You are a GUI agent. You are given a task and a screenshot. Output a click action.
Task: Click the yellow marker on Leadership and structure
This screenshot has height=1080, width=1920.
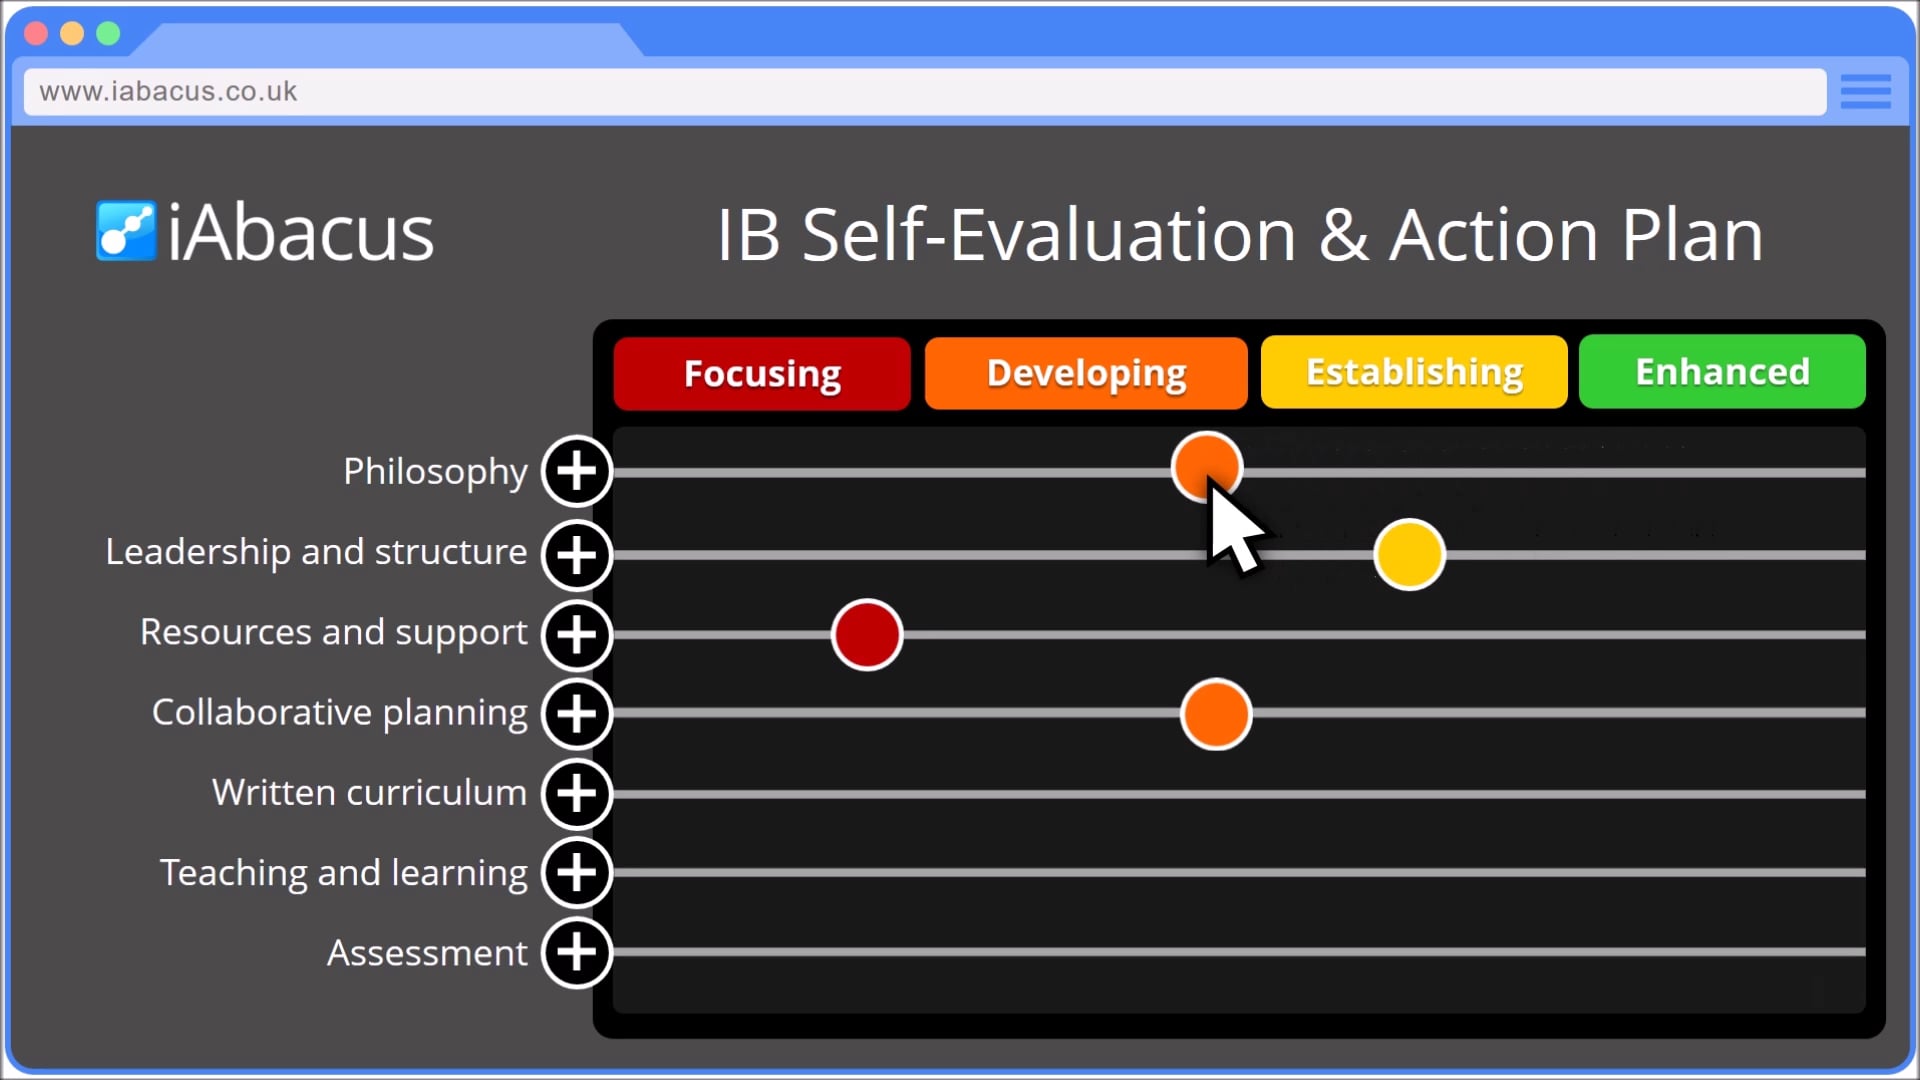(x=1409, y=554)
